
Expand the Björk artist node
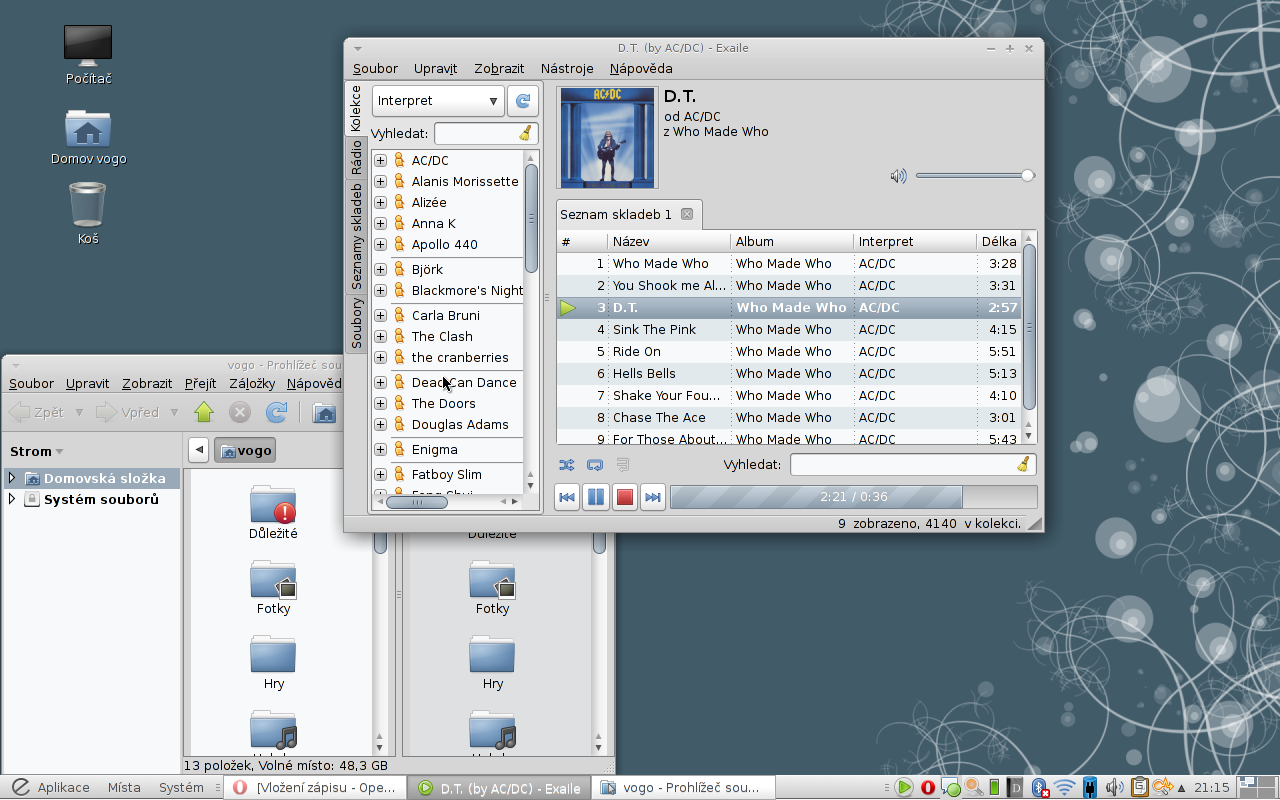point(381,270)
